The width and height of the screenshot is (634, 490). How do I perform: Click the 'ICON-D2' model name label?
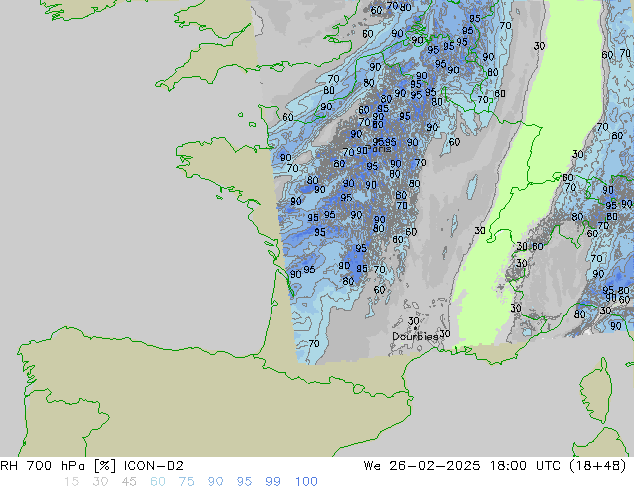click(154, 466)
